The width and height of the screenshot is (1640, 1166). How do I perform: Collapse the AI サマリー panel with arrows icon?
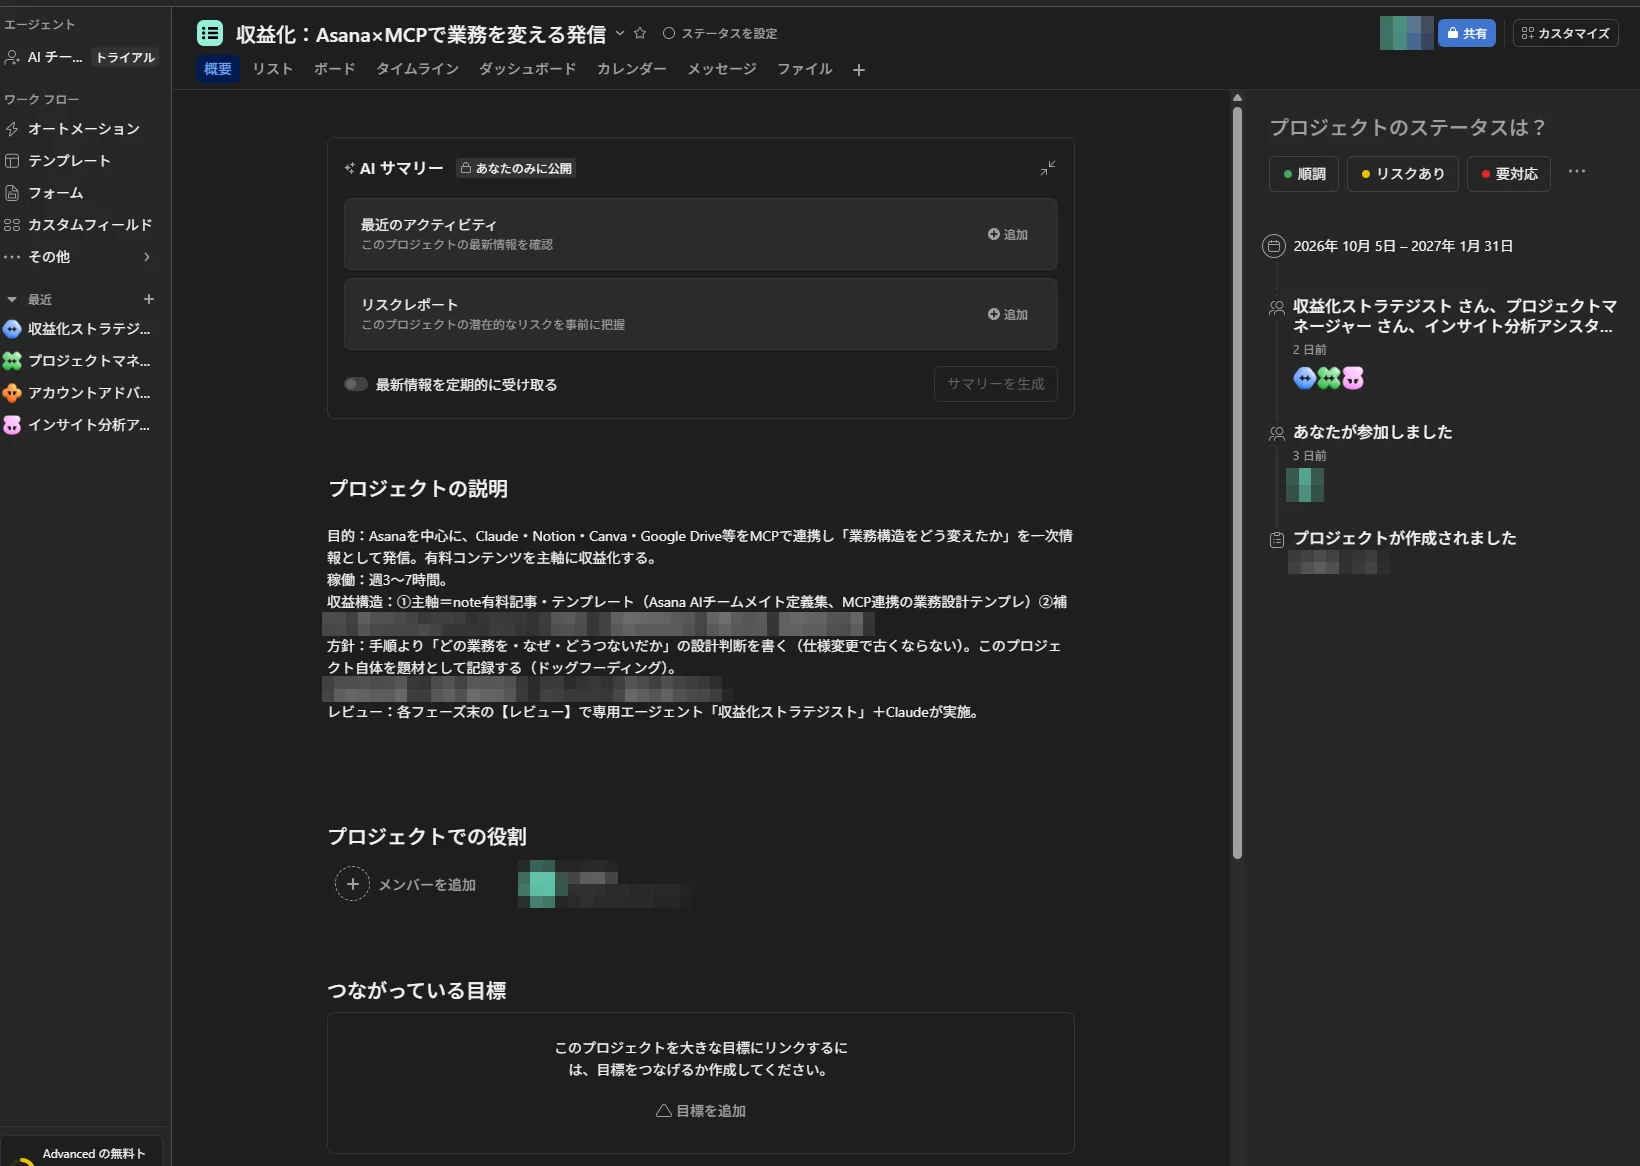1047,168
